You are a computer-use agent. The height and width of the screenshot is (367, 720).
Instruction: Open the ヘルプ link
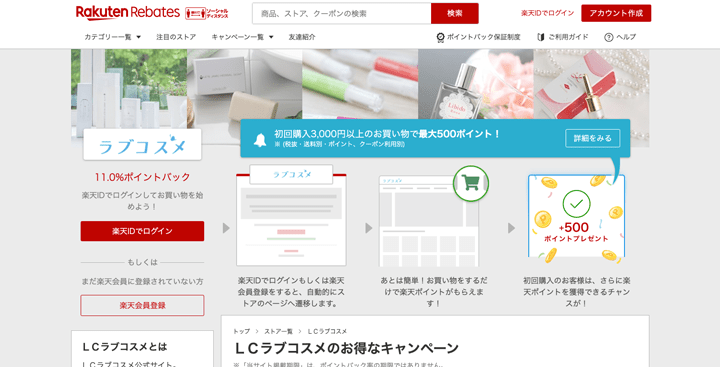[x=626, y=37]
